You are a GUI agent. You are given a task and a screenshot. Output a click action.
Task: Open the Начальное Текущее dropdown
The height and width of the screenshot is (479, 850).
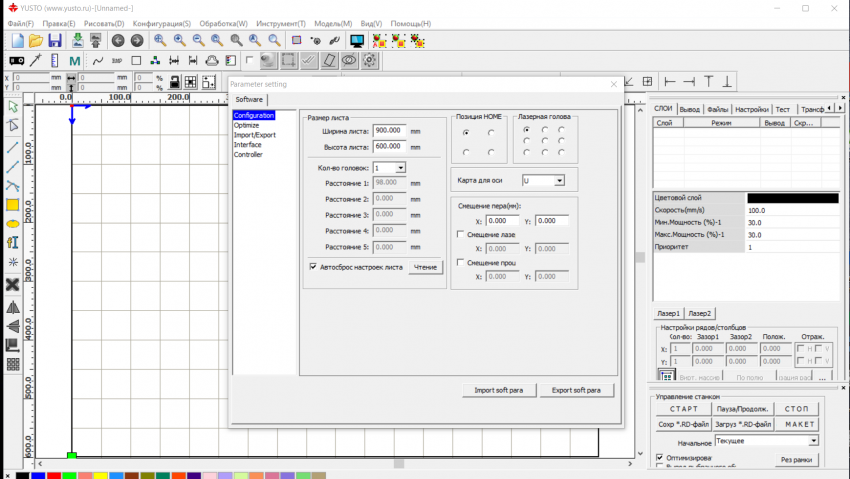(x=813, y=441)
